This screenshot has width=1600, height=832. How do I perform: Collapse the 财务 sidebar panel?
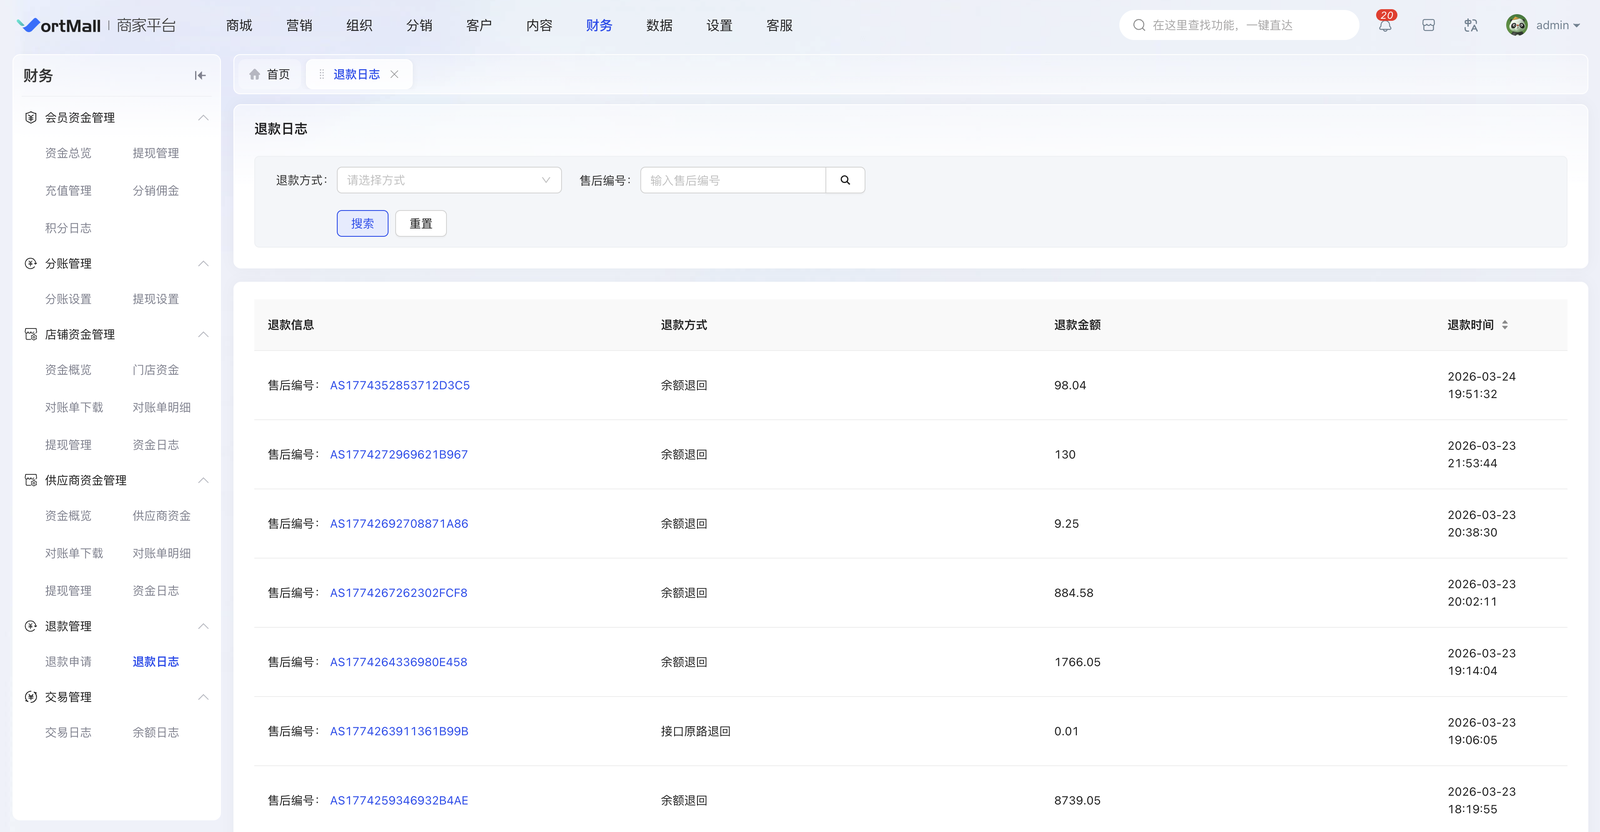pos(200,76)
